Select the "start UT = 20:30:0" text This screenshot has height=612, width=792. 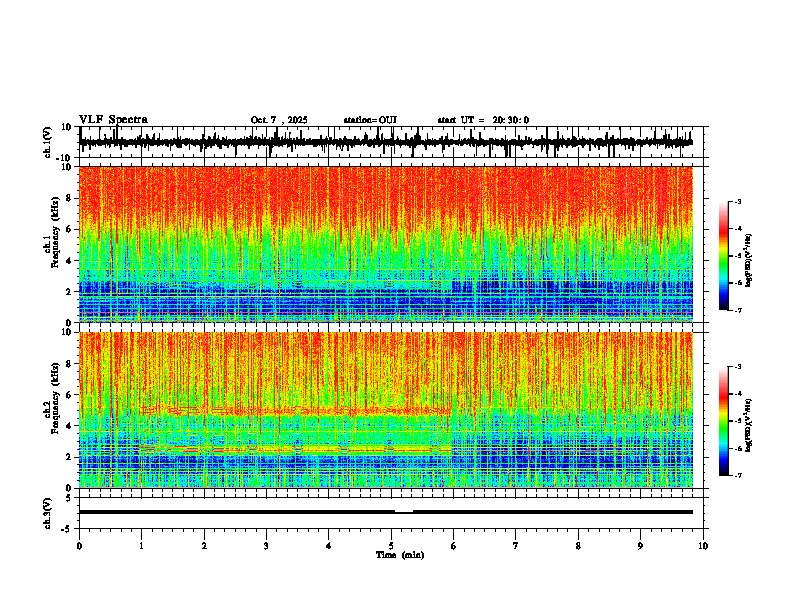[483, 120]
